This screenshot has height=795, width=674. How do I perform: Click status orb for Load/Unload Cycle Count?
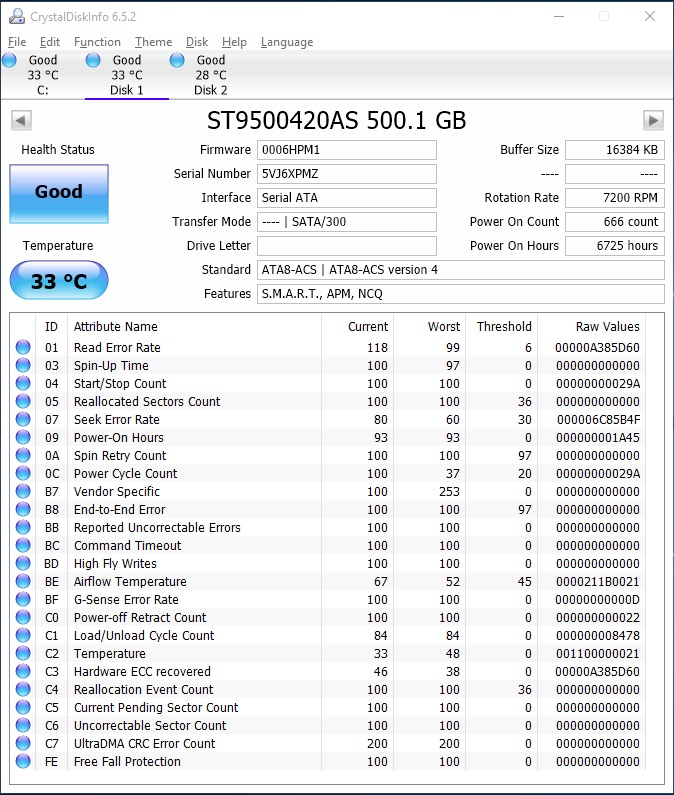[23, 635]
